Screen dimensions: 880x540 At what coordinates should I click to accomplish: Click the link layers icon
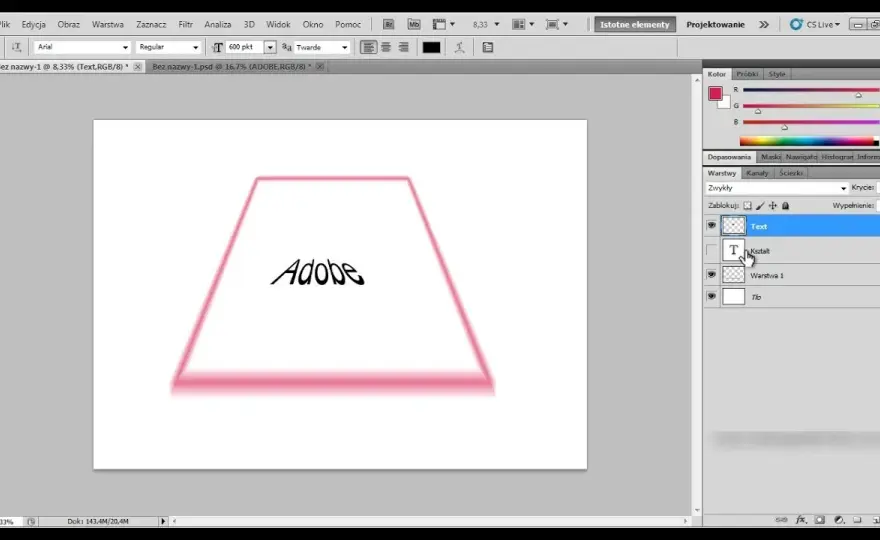tap(781, 520)
